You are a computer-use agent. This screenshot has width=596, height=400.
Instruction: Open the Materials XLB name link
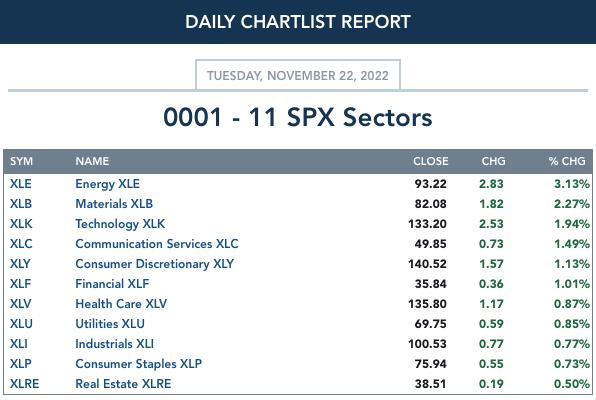[114, 204]
